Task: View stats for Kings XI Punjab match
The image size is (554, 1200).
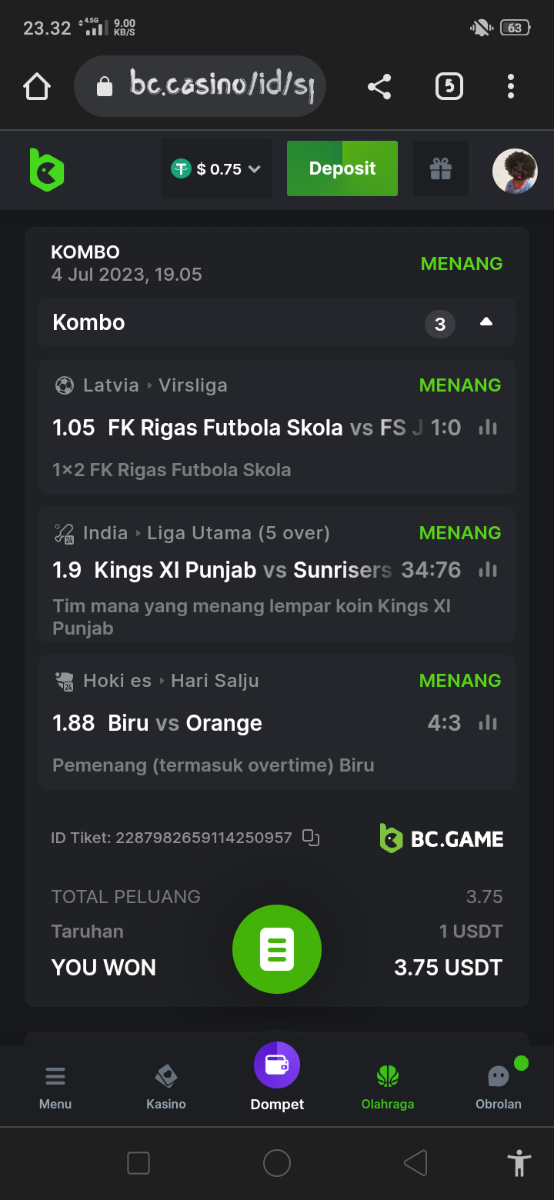Action: coord(488,570)
